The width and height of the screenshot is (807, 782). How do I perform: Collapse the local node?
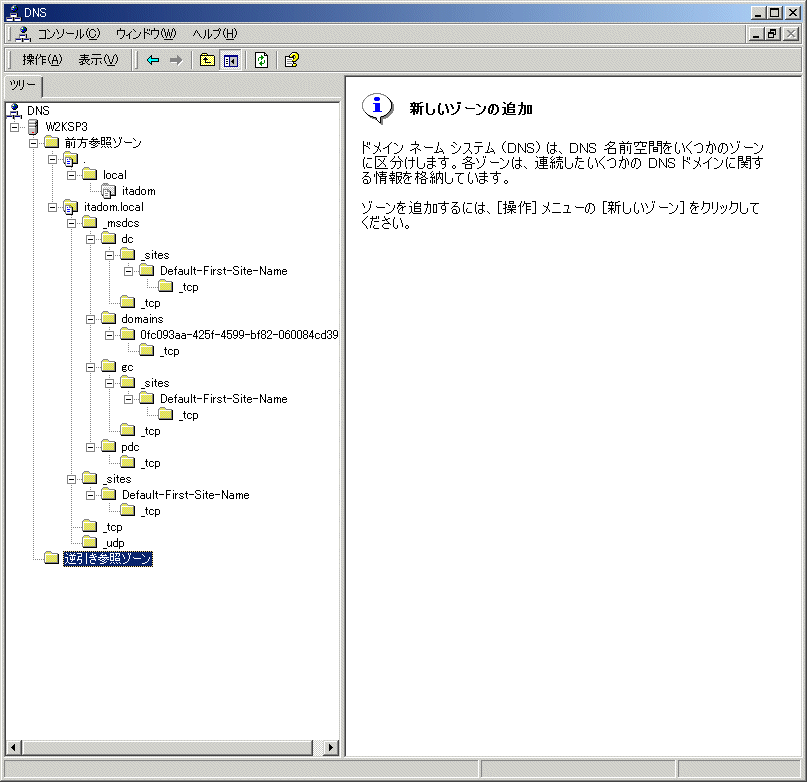tap(72, 176)
